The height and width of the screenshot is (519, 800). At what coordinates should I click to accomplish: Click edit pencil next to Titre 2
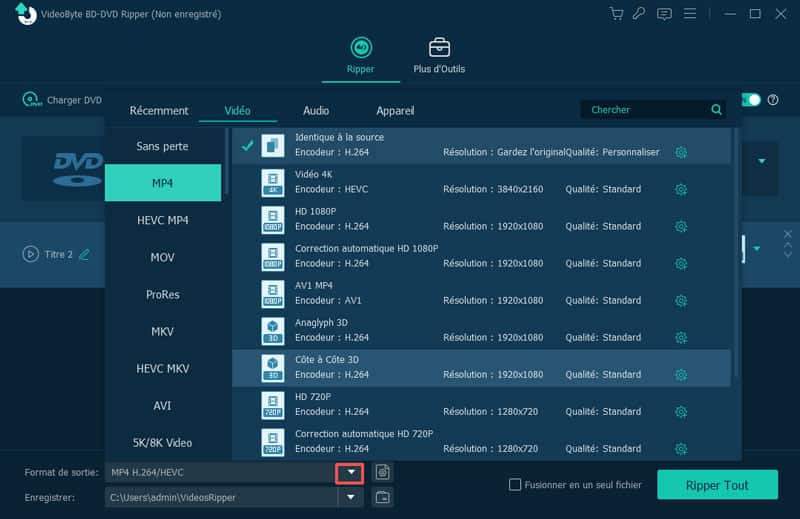click(x=84, y=254)
